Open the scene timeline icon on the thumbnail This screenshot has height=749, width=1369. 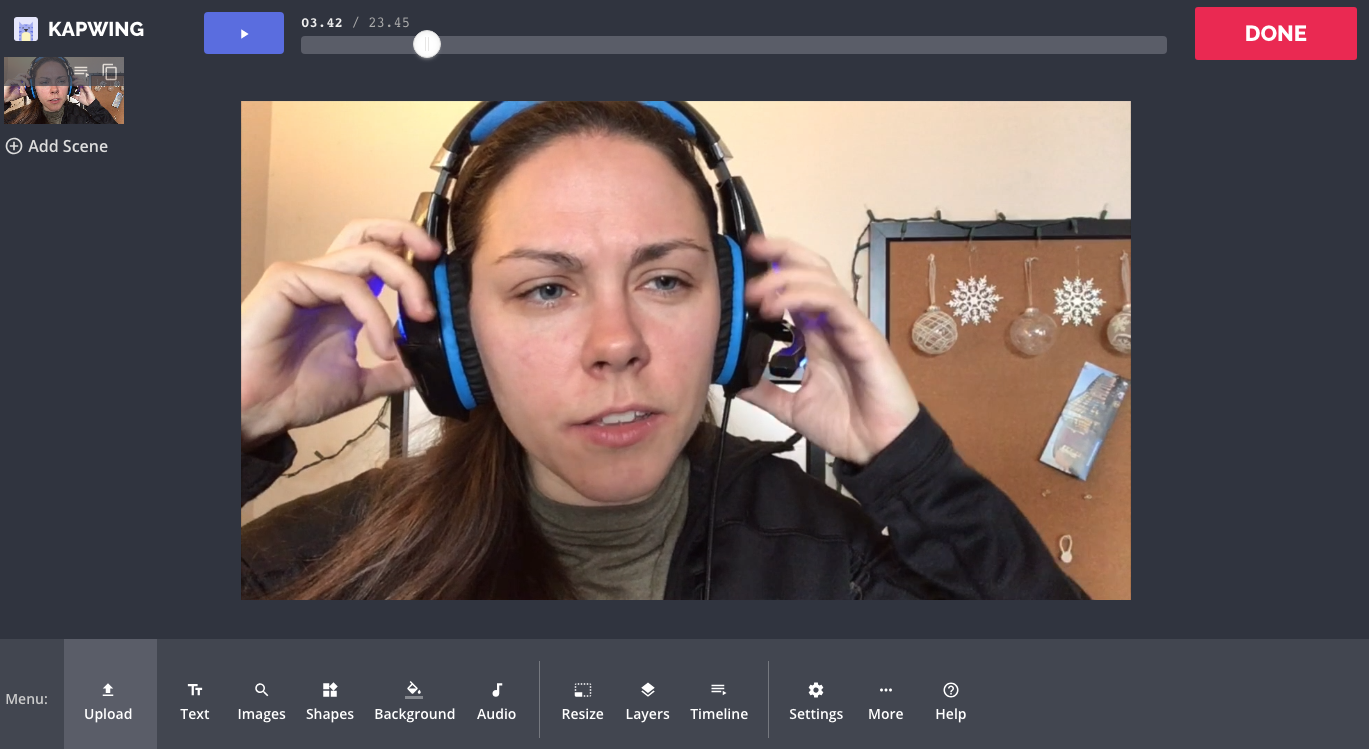click(x=82, y=72)
